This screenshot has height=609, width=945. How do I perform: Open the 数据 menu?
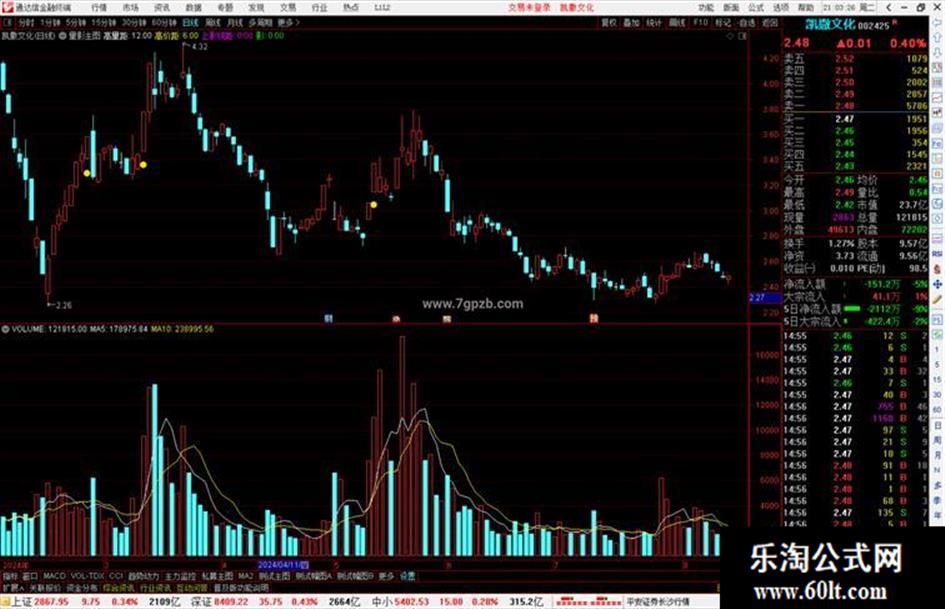click(193, 8)
